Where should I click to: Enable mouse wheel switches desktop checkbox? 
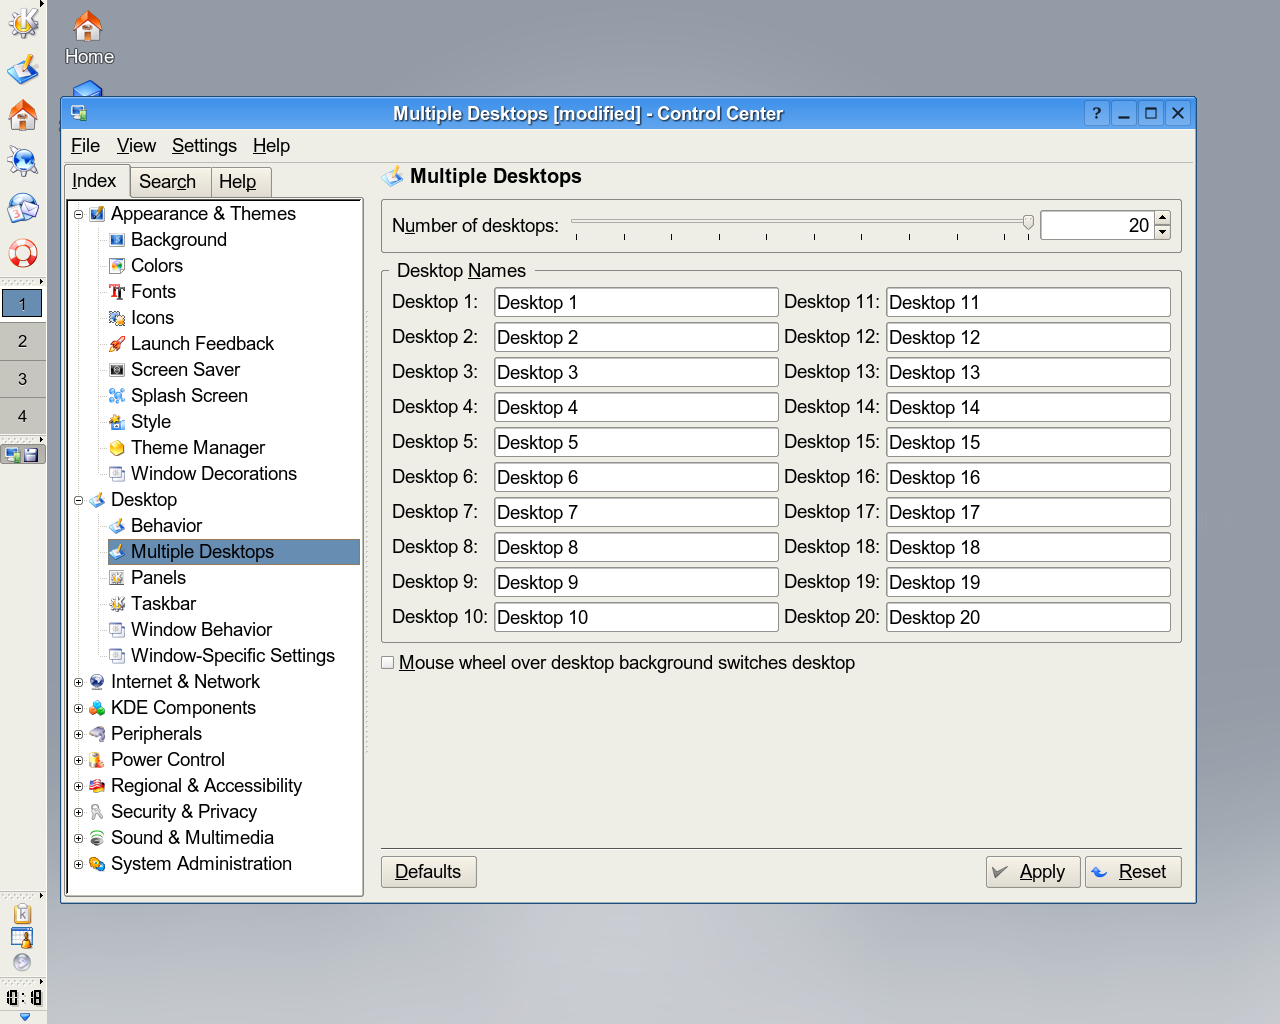[388, 663]
